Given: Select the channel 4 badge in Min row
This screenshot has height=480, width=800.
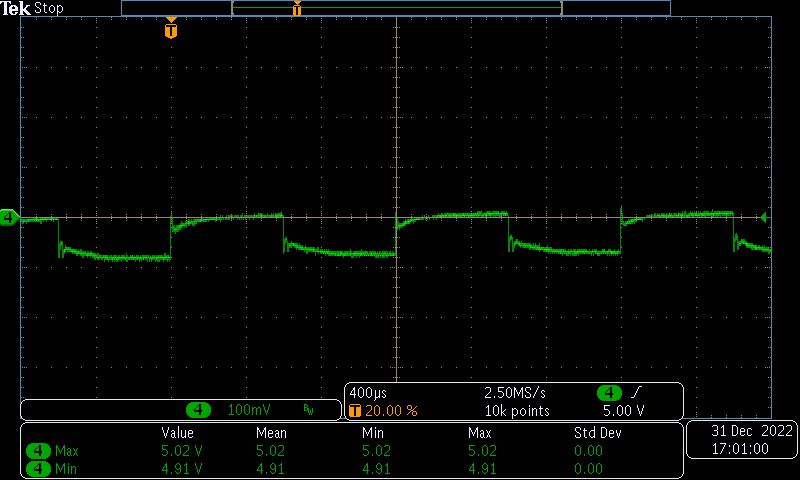Looking at the screenshot, I should pyautogui.click(x=39, y=468).
